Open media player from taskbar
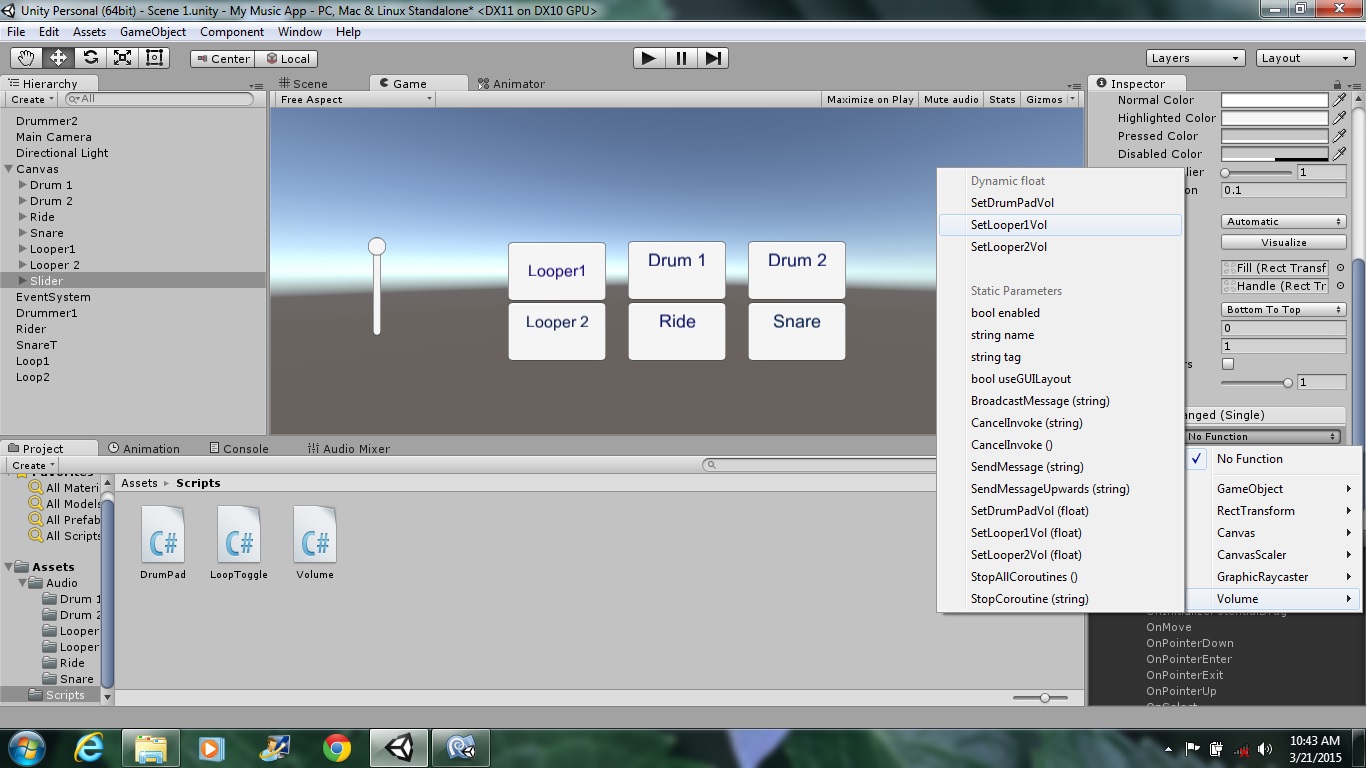This screenshot has height=768, width=1366. [211, 747]
